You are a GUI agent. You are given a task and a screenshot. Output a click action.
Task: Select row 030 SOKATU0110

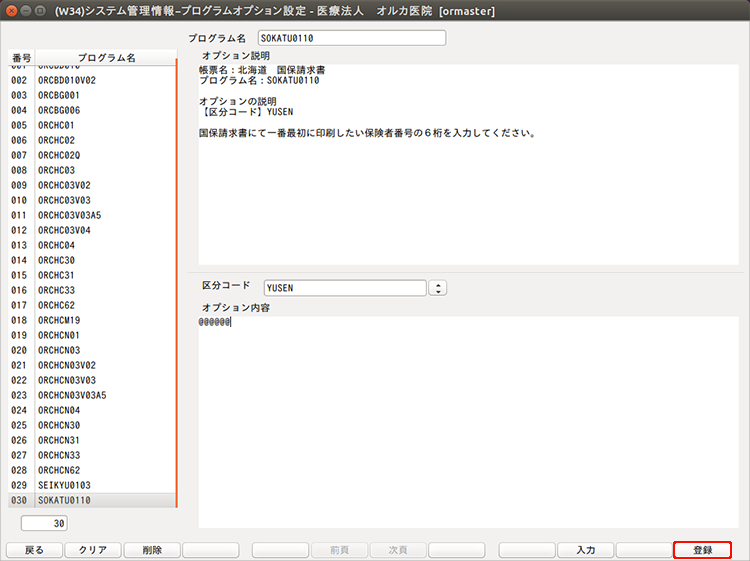point(92,500)
